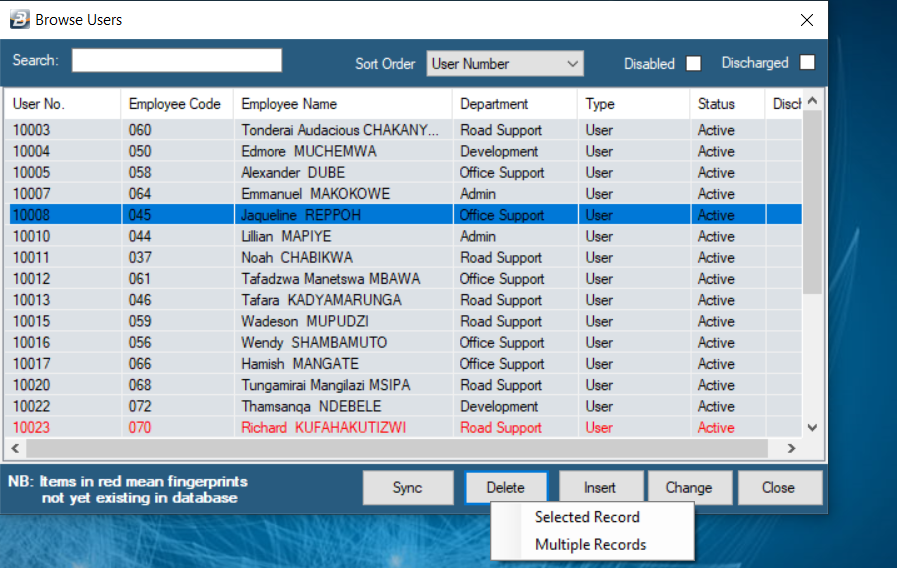The width and height of the screenshot is (897, 568).
Task: Click the Close button
Action: point(779,487)
